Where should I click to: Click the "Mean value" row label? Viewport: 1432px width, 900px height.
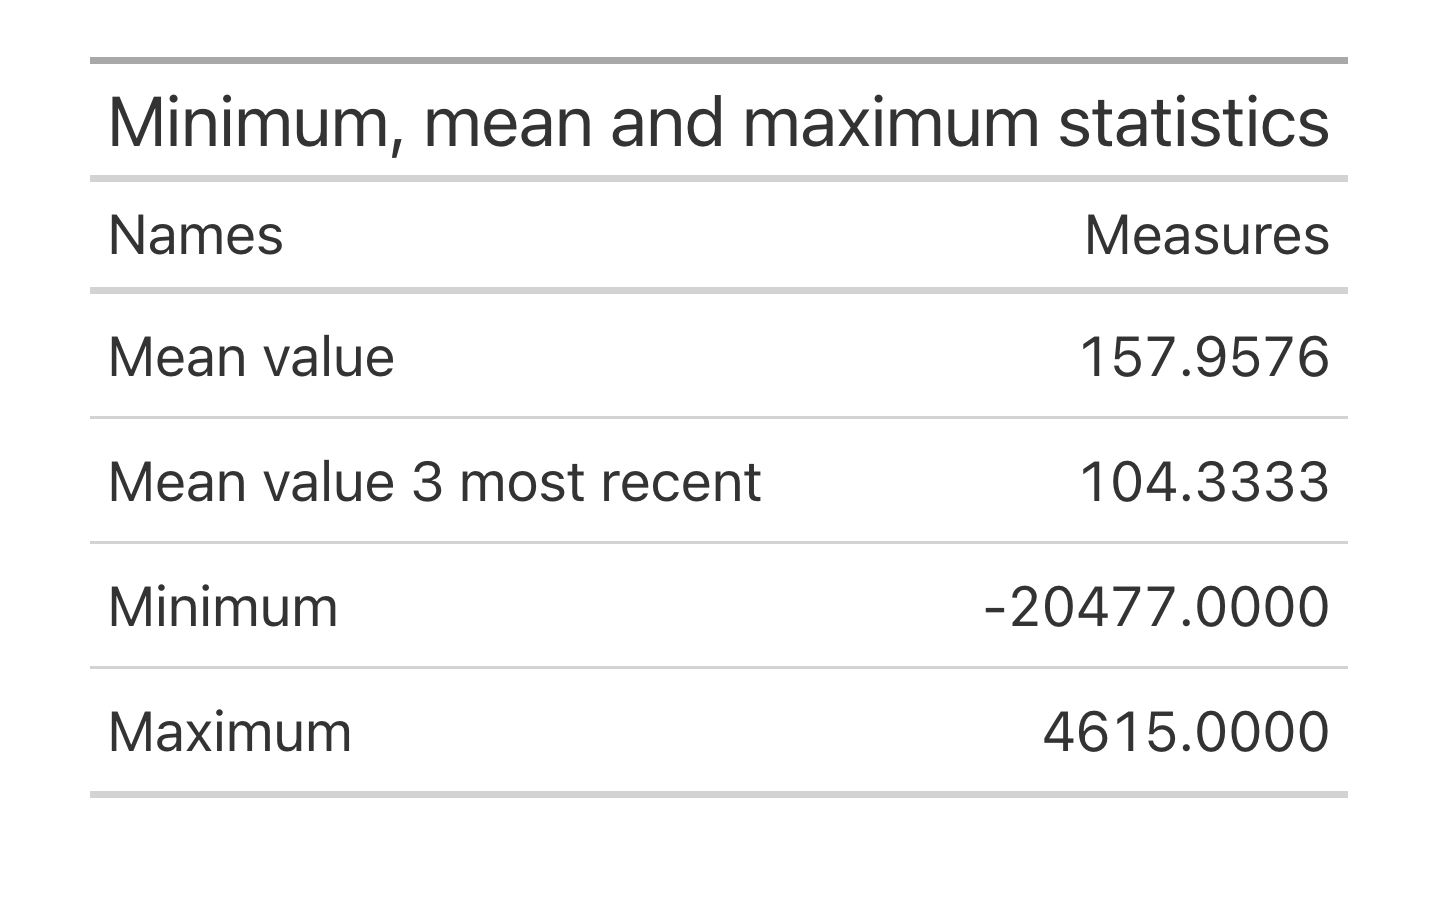coord(251,357)
